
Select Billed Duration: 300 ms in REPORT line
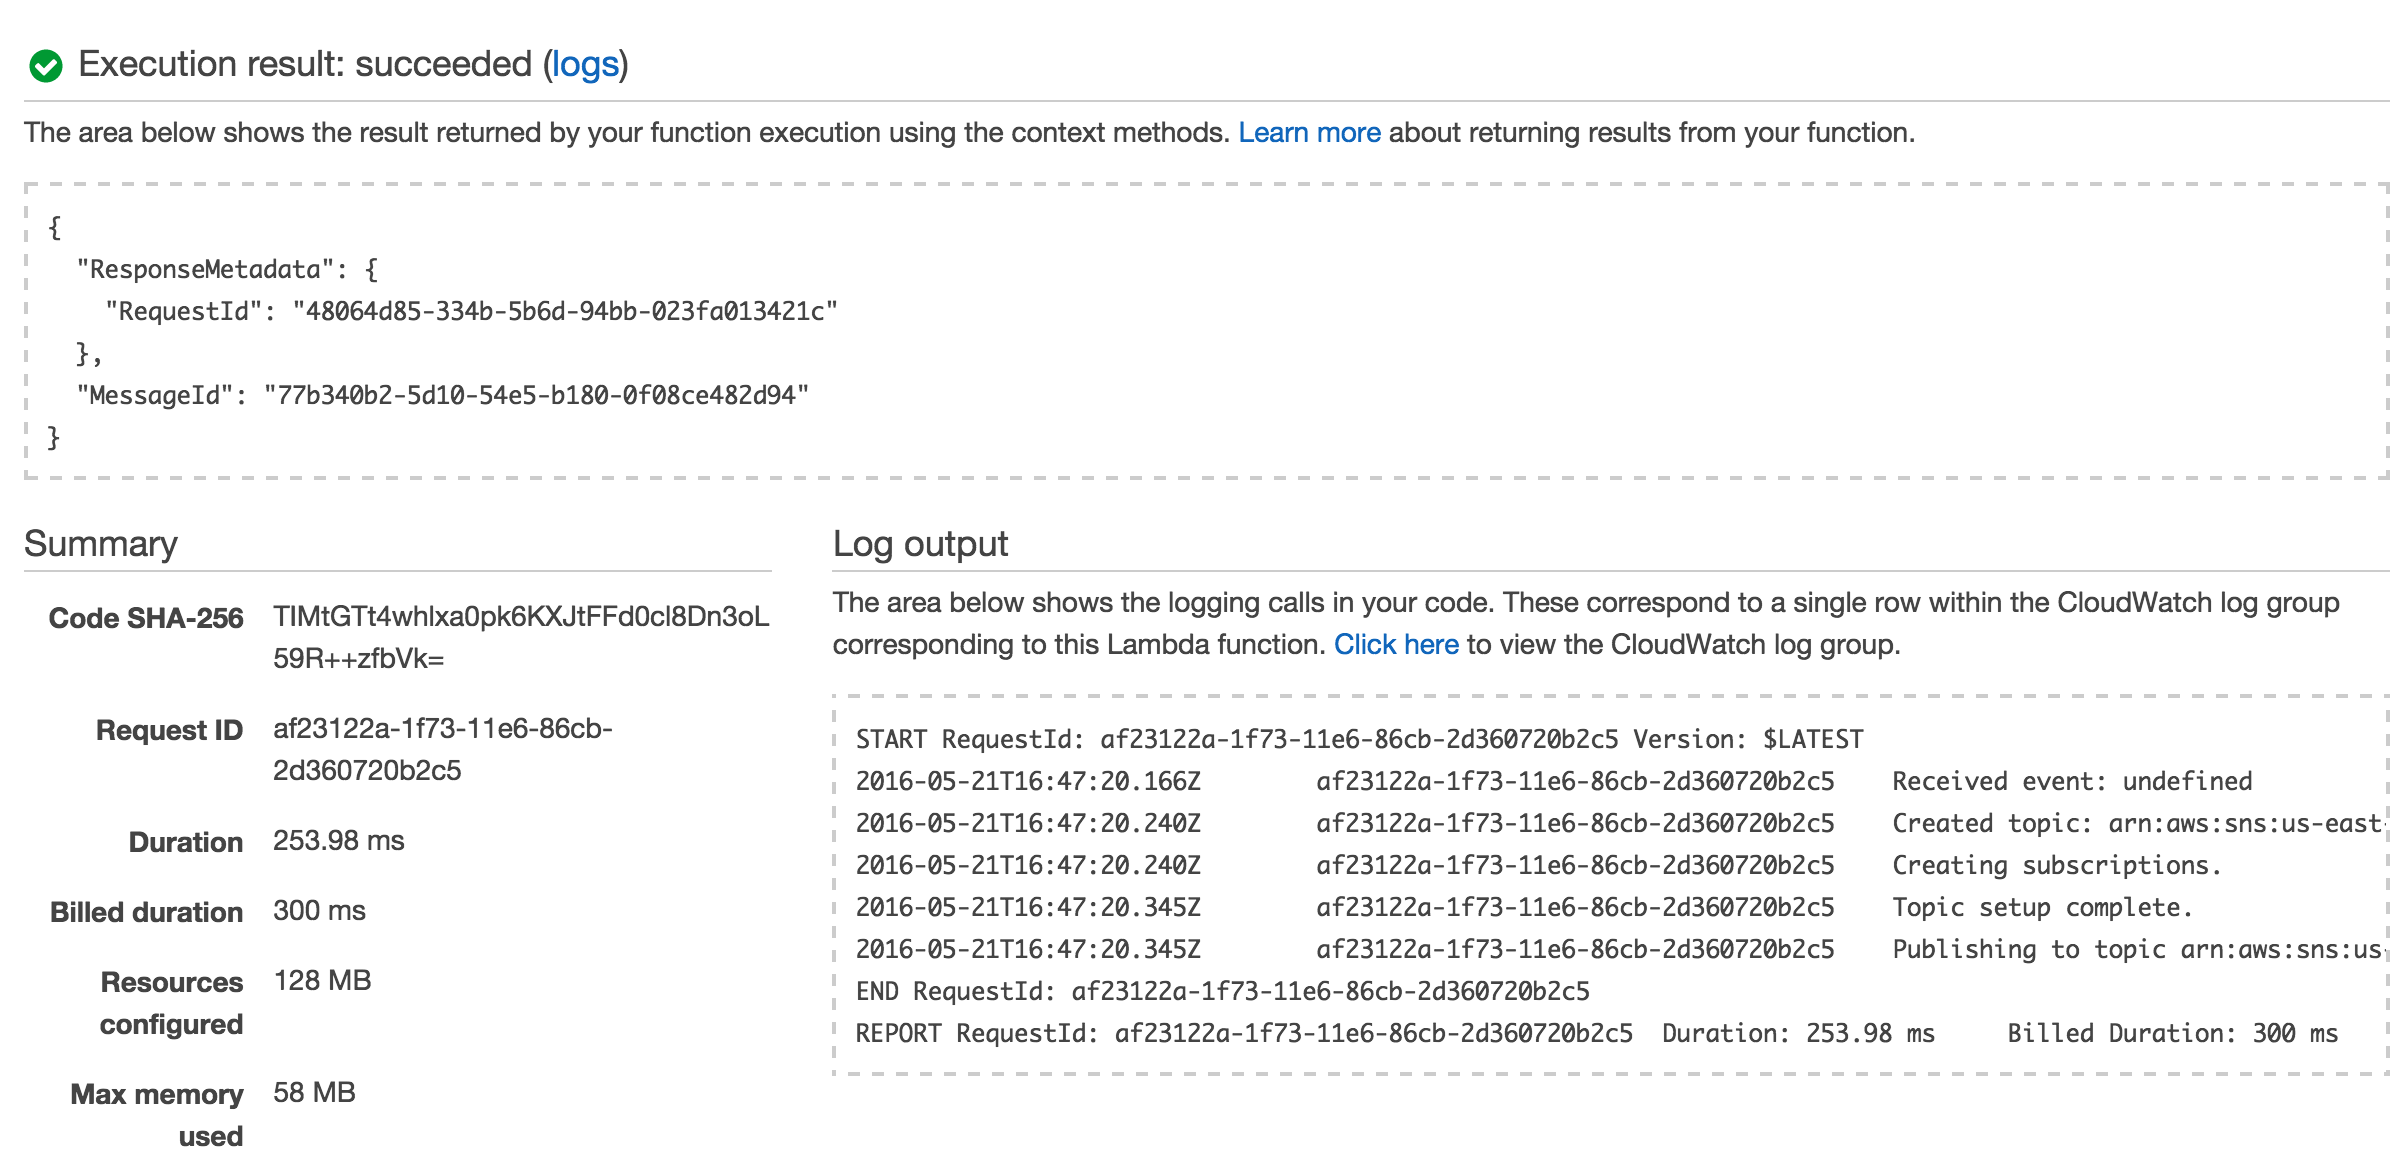point(2173,1033)
